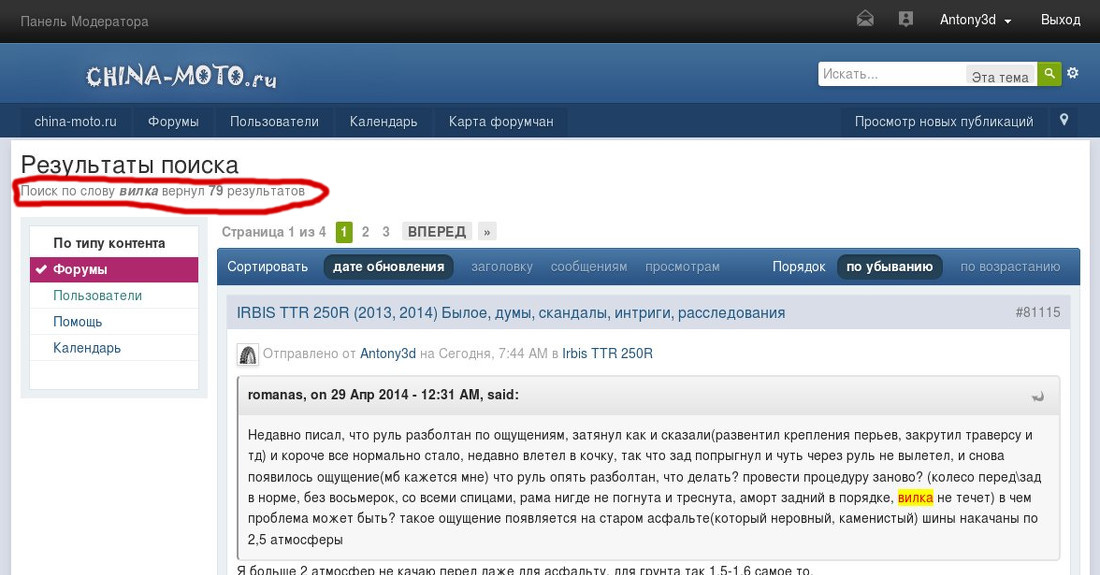Sort by дате обновления

[x=389, y=266]
